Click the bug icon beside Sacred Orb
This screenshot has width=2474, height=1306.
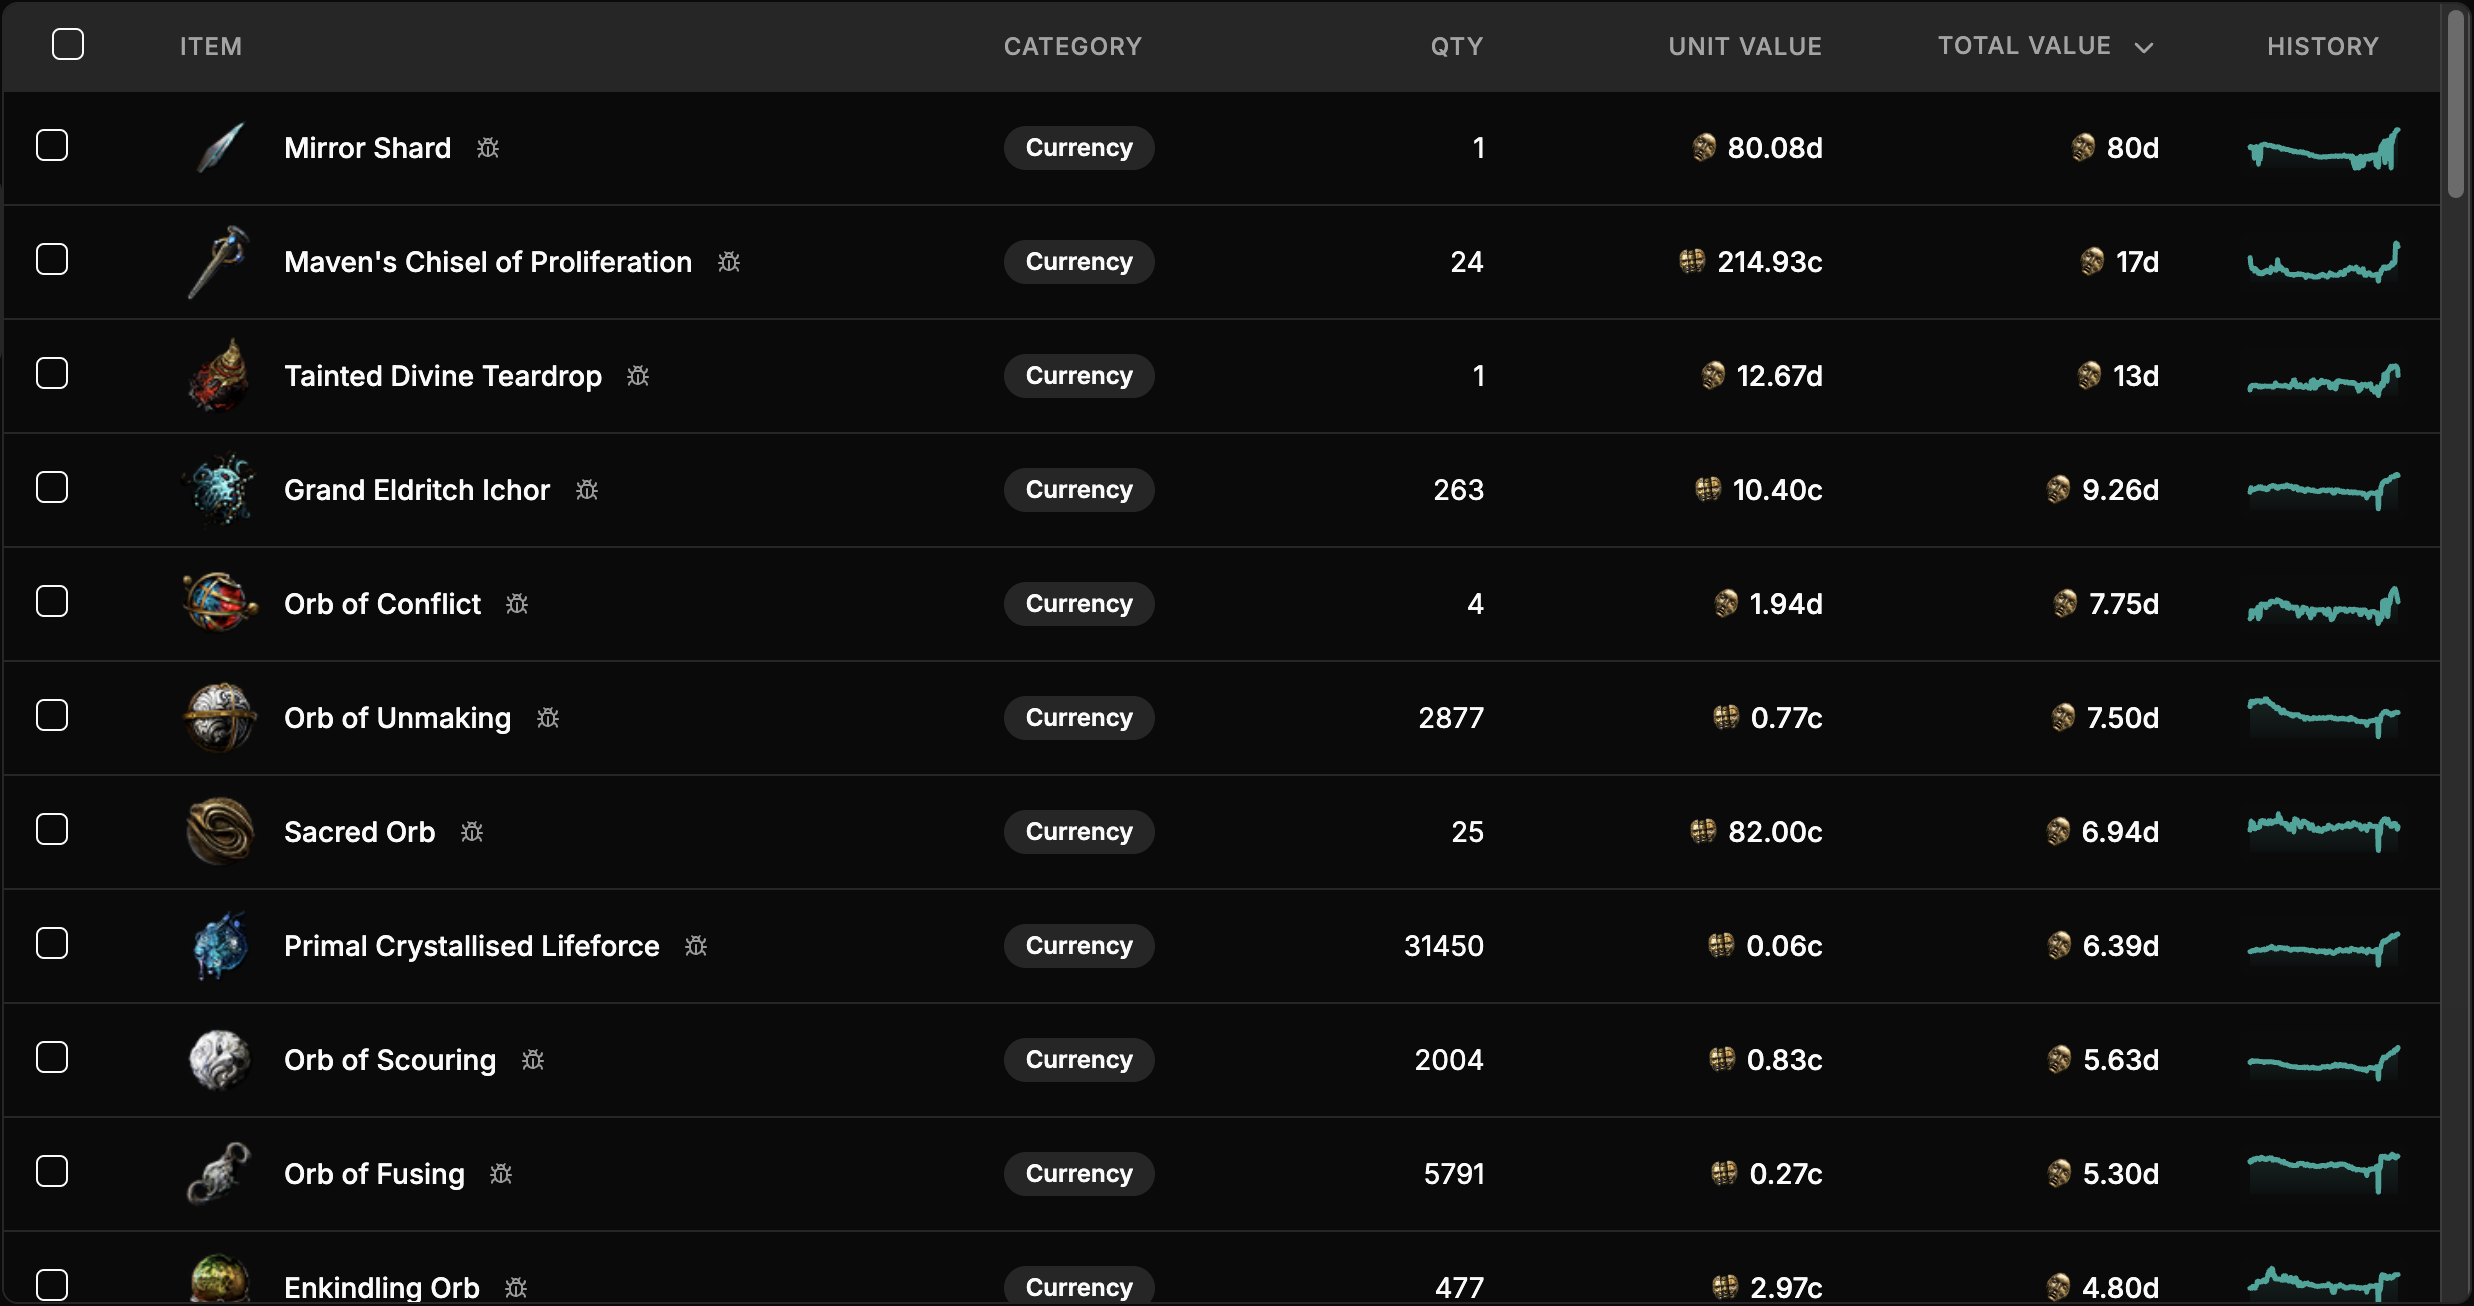(x=472, y=832)
